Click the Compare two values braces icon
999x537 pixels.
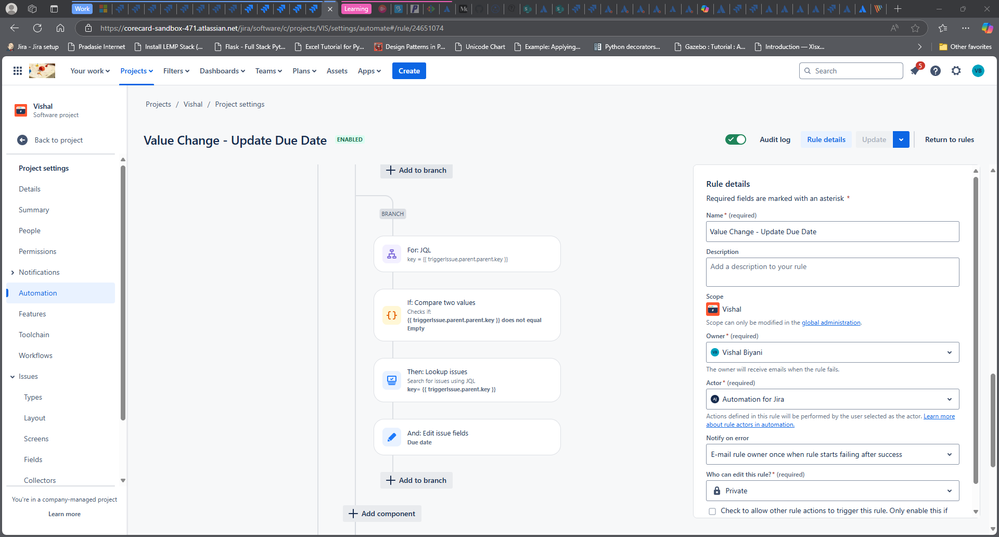click(x=391, y=315)
